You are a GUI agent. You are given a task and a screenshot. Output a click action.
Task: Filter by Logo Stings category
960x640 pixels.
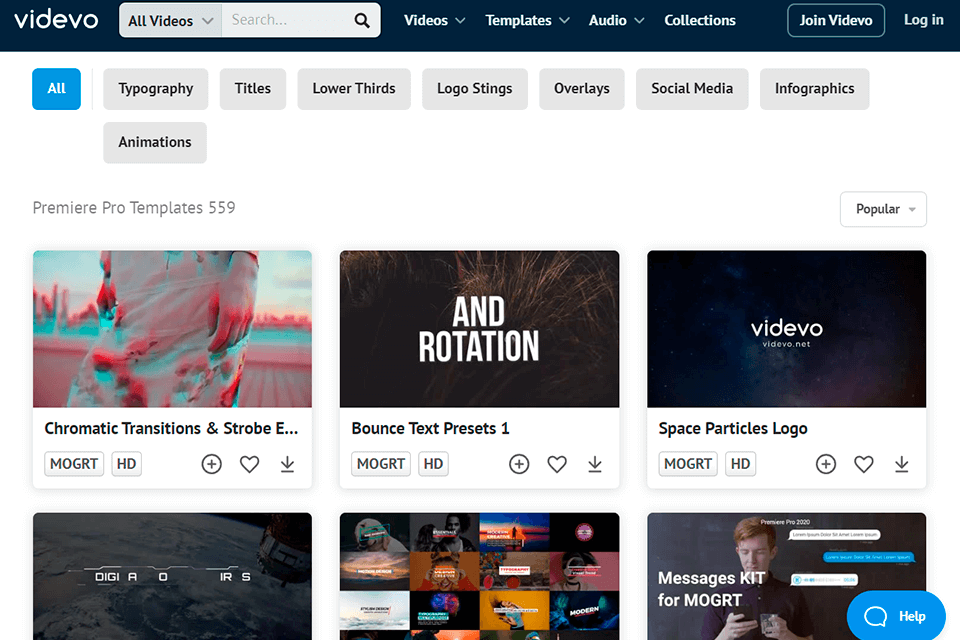[x=474, y=89]
